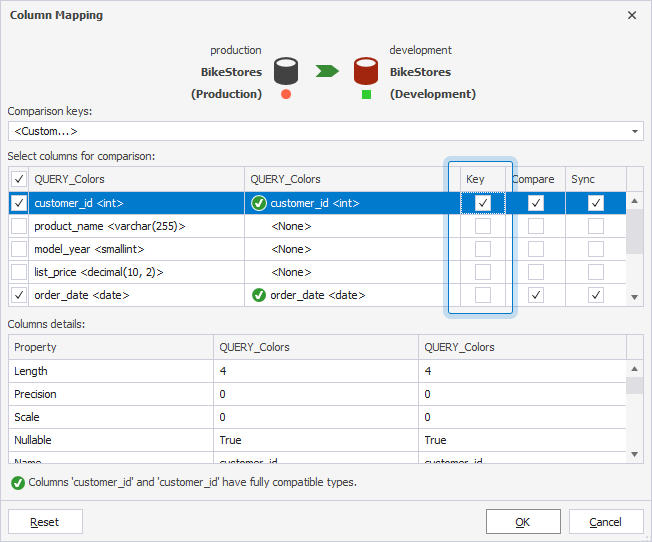Disable Sync checkbox for order_date row
This screenshot has width=652, height=542.
[x=596, y=295]
